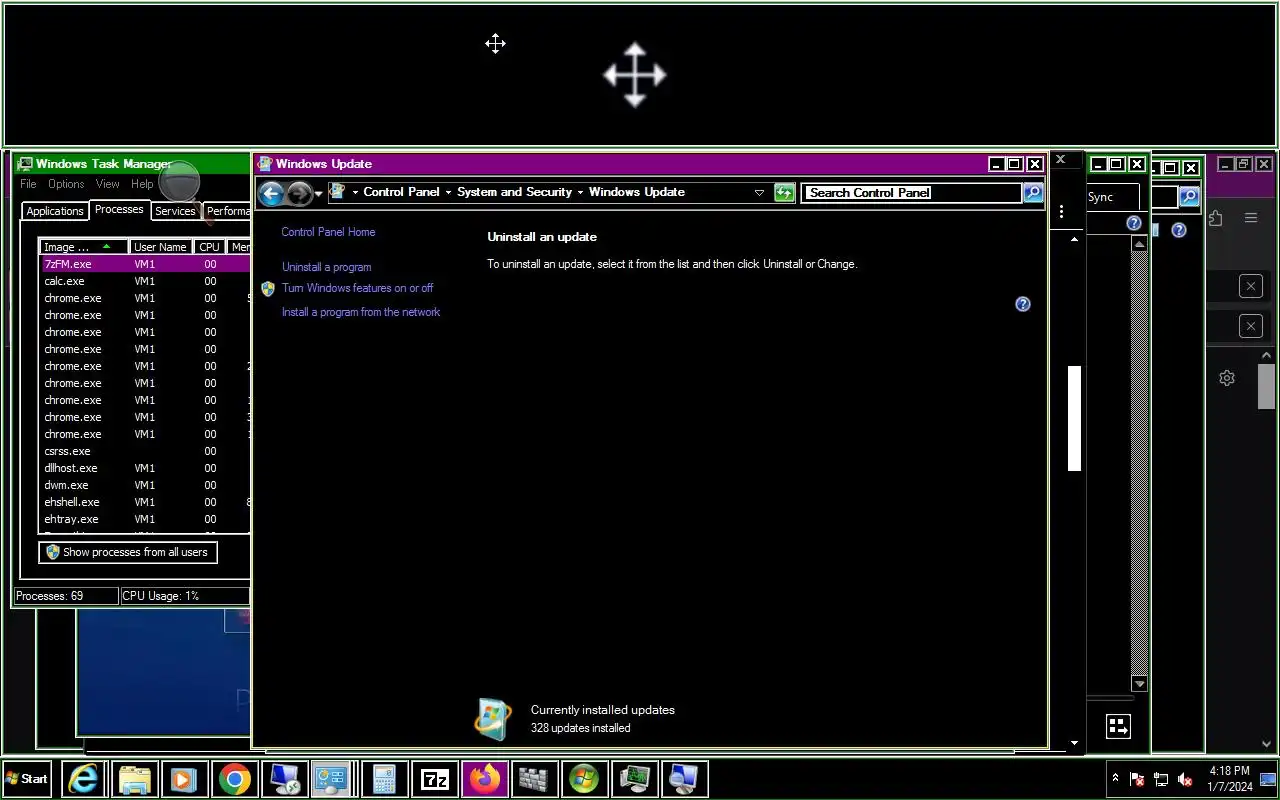
Task: Expand the arrow after Control Panel breadcrumb
Action: point(448,192)
